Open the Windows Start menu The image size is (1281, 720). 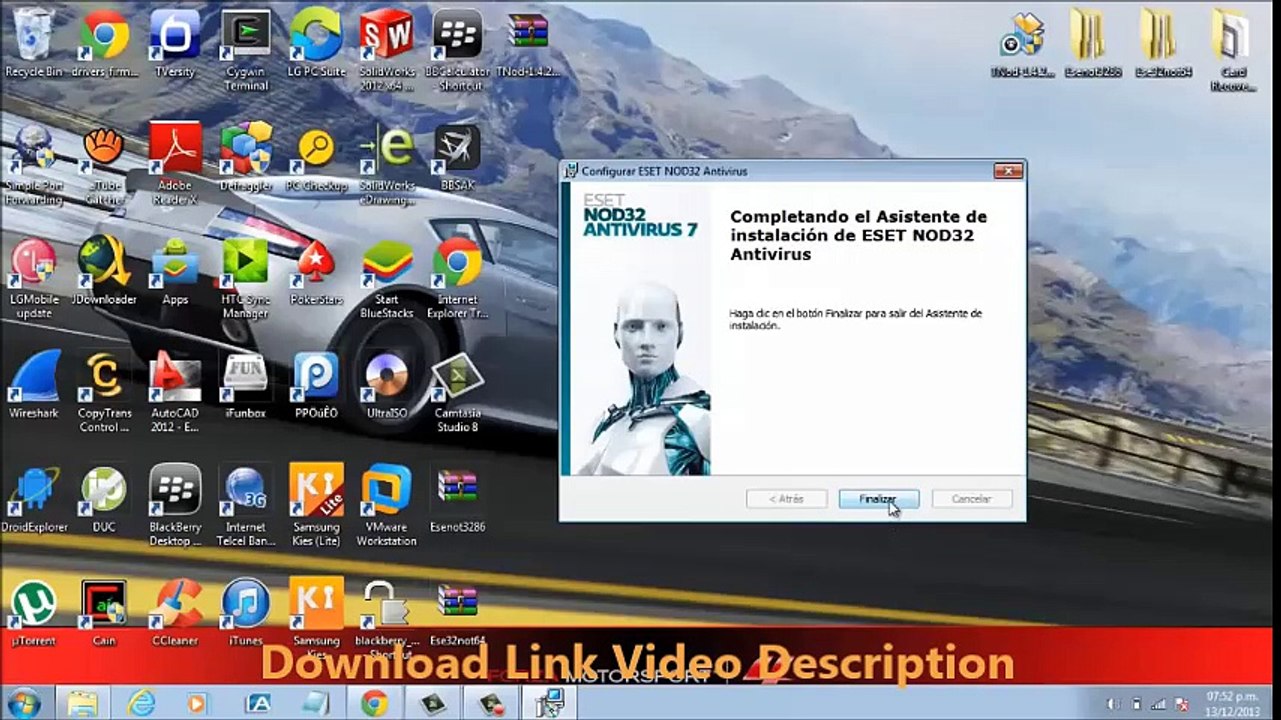(22, 702)
